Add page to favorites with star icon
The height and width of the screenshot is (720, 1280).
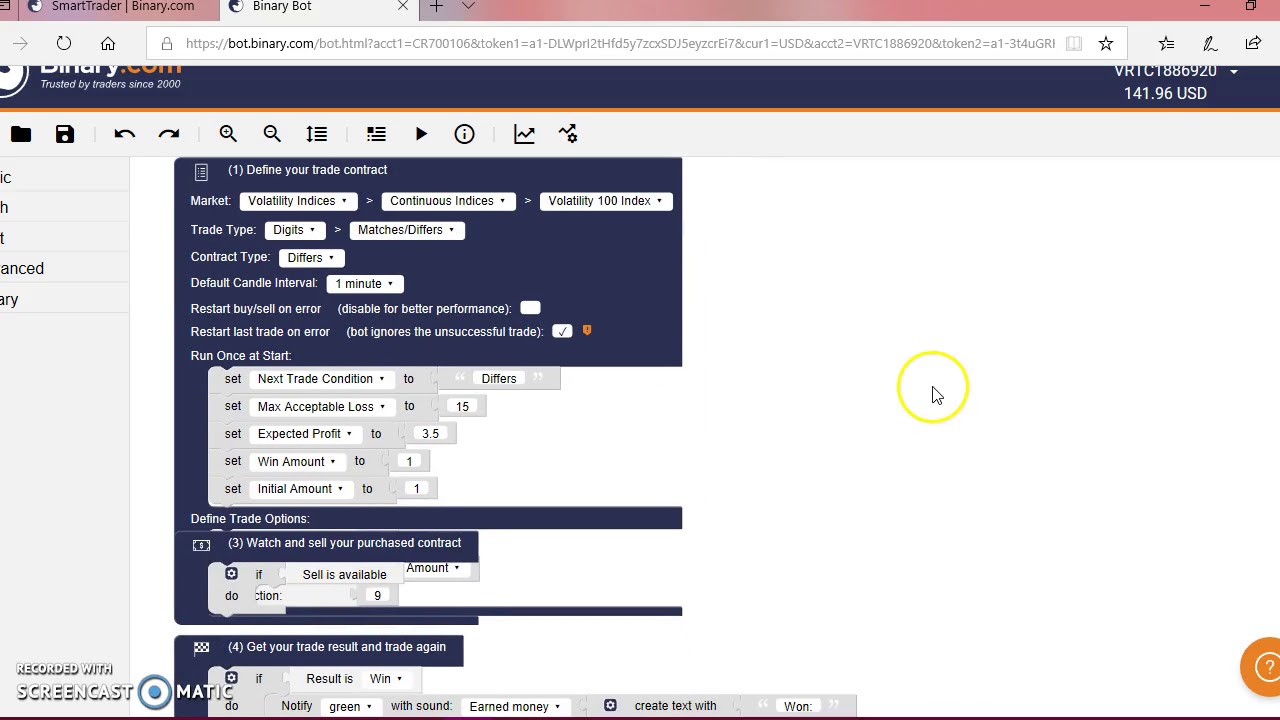1106,43
